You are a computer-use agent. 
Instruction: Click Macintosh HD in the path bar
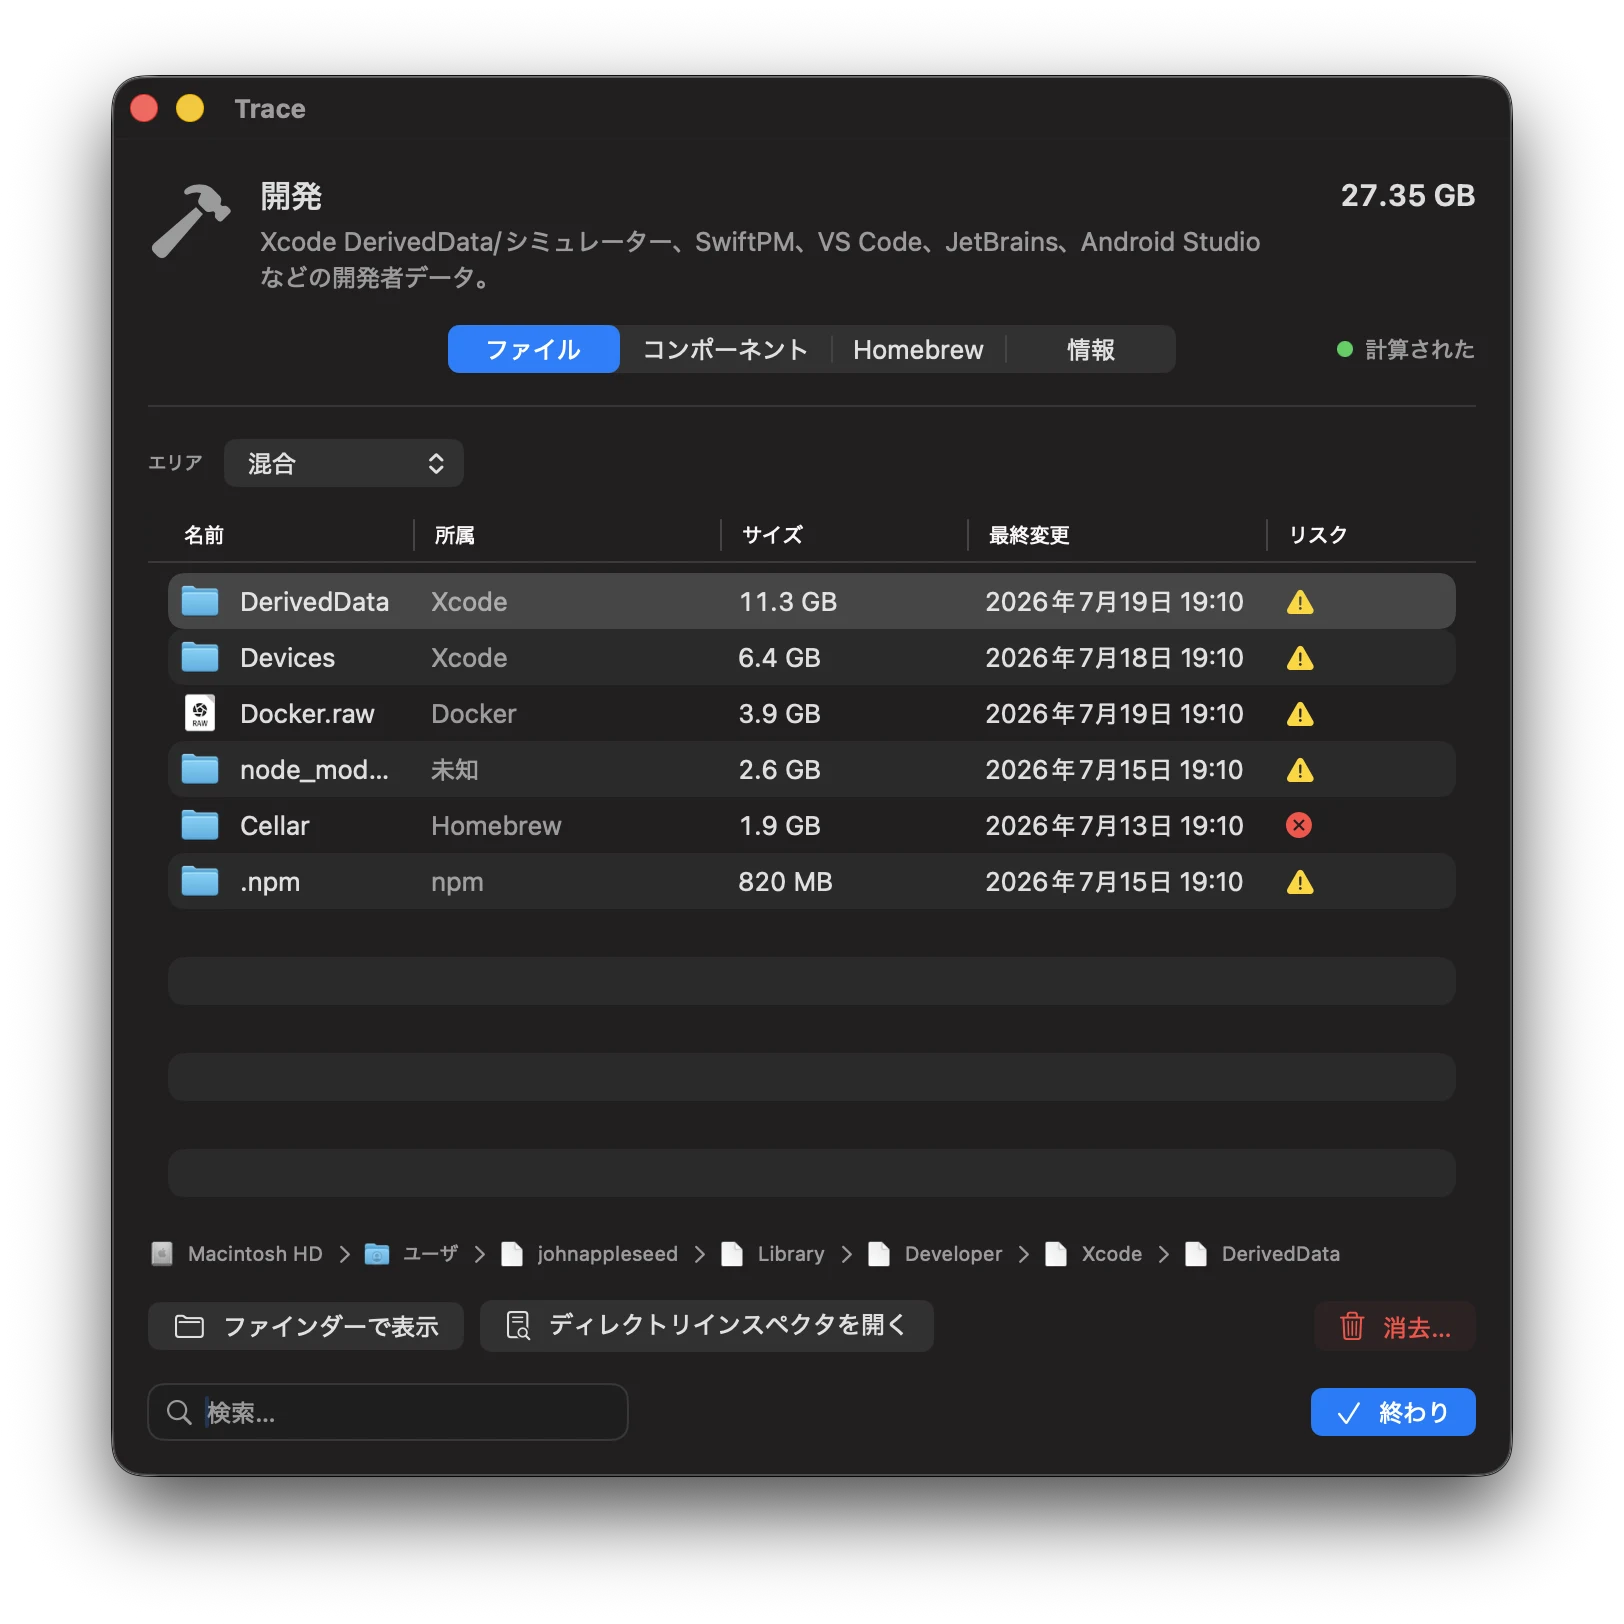coord(255,1254)
